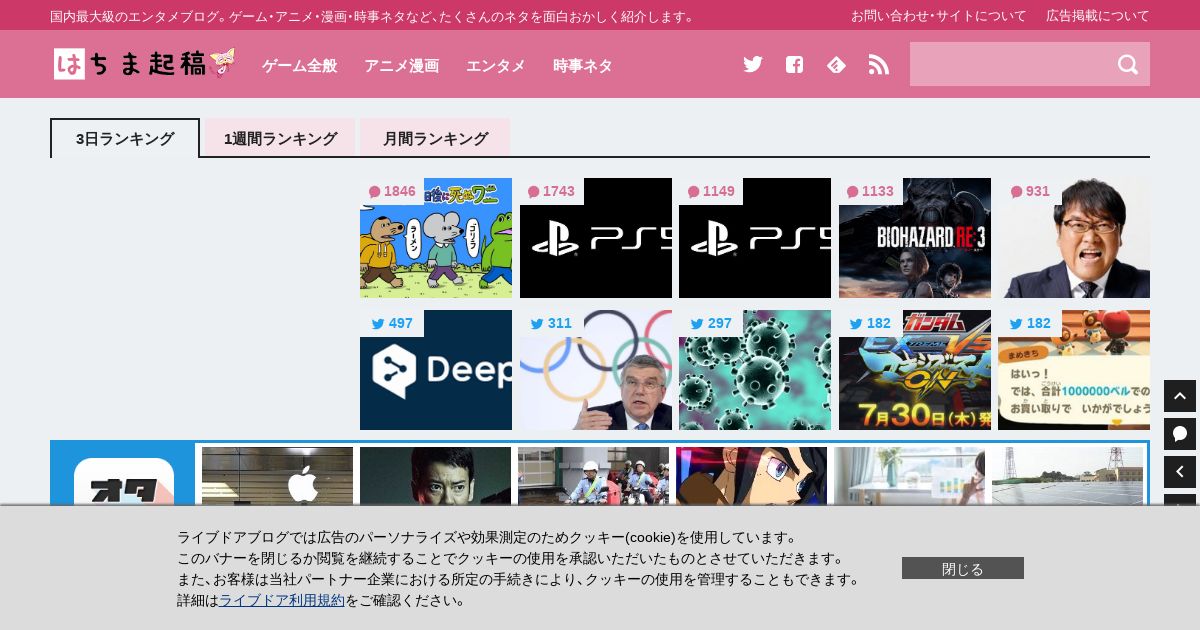Click the 497 tweet count badge

pyautogui.click(x=392, y=323)
